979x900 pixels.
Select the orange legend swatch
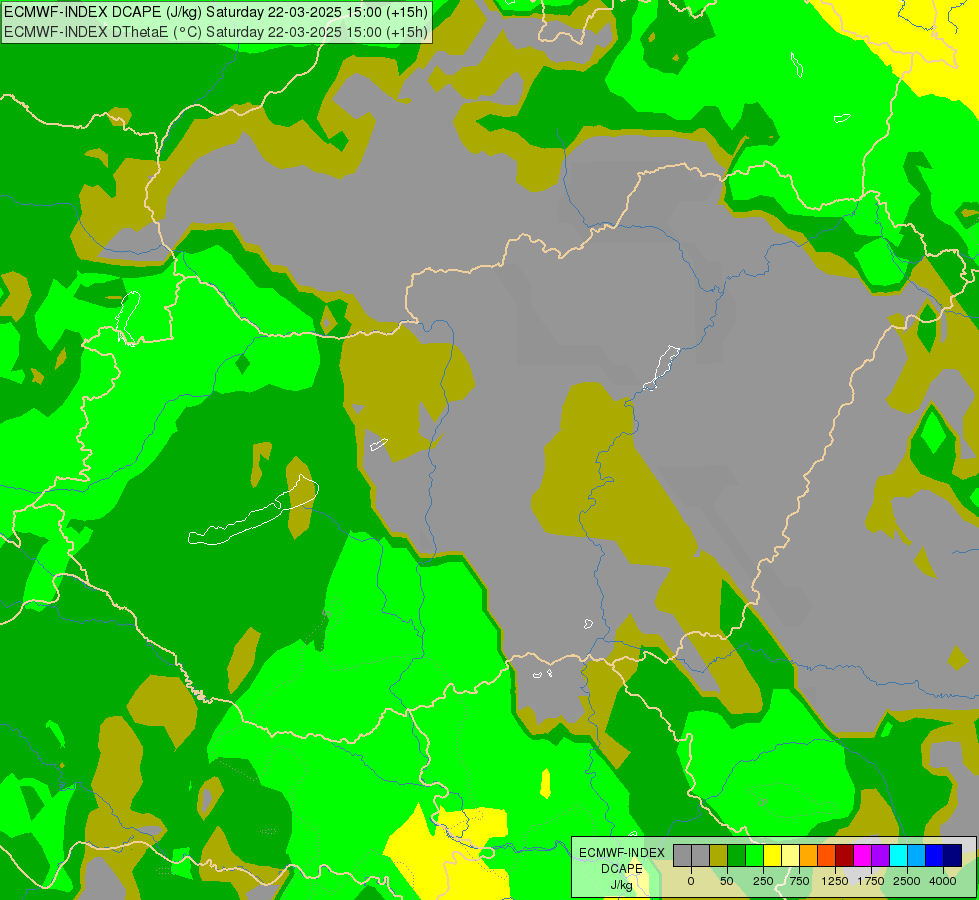point(809,855)
